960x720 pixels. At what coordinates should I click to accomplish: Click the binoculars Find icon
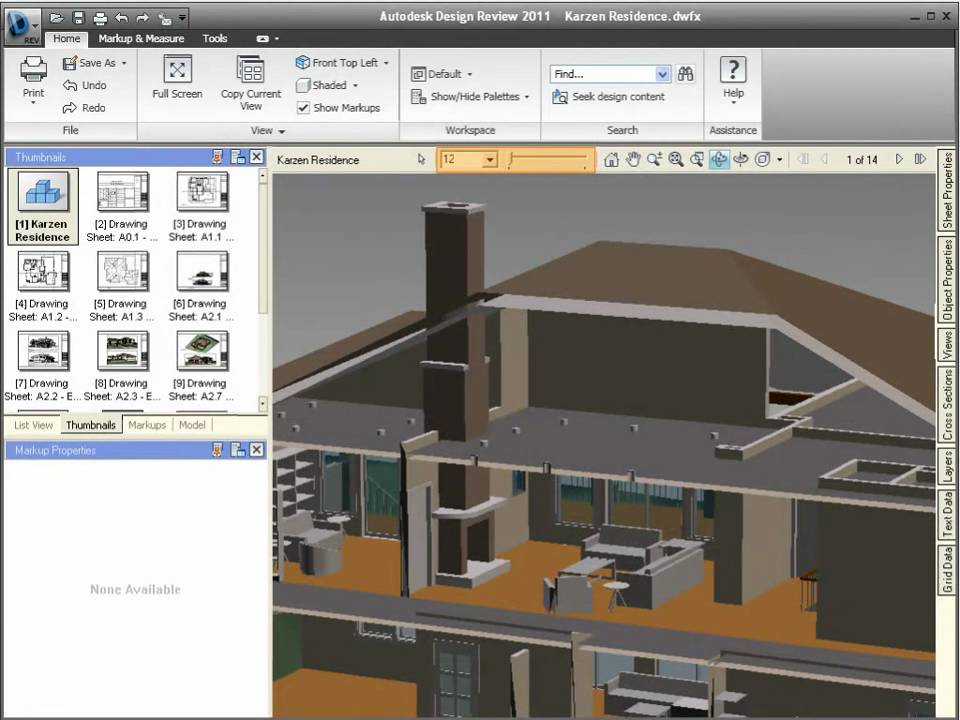[685, 74]
